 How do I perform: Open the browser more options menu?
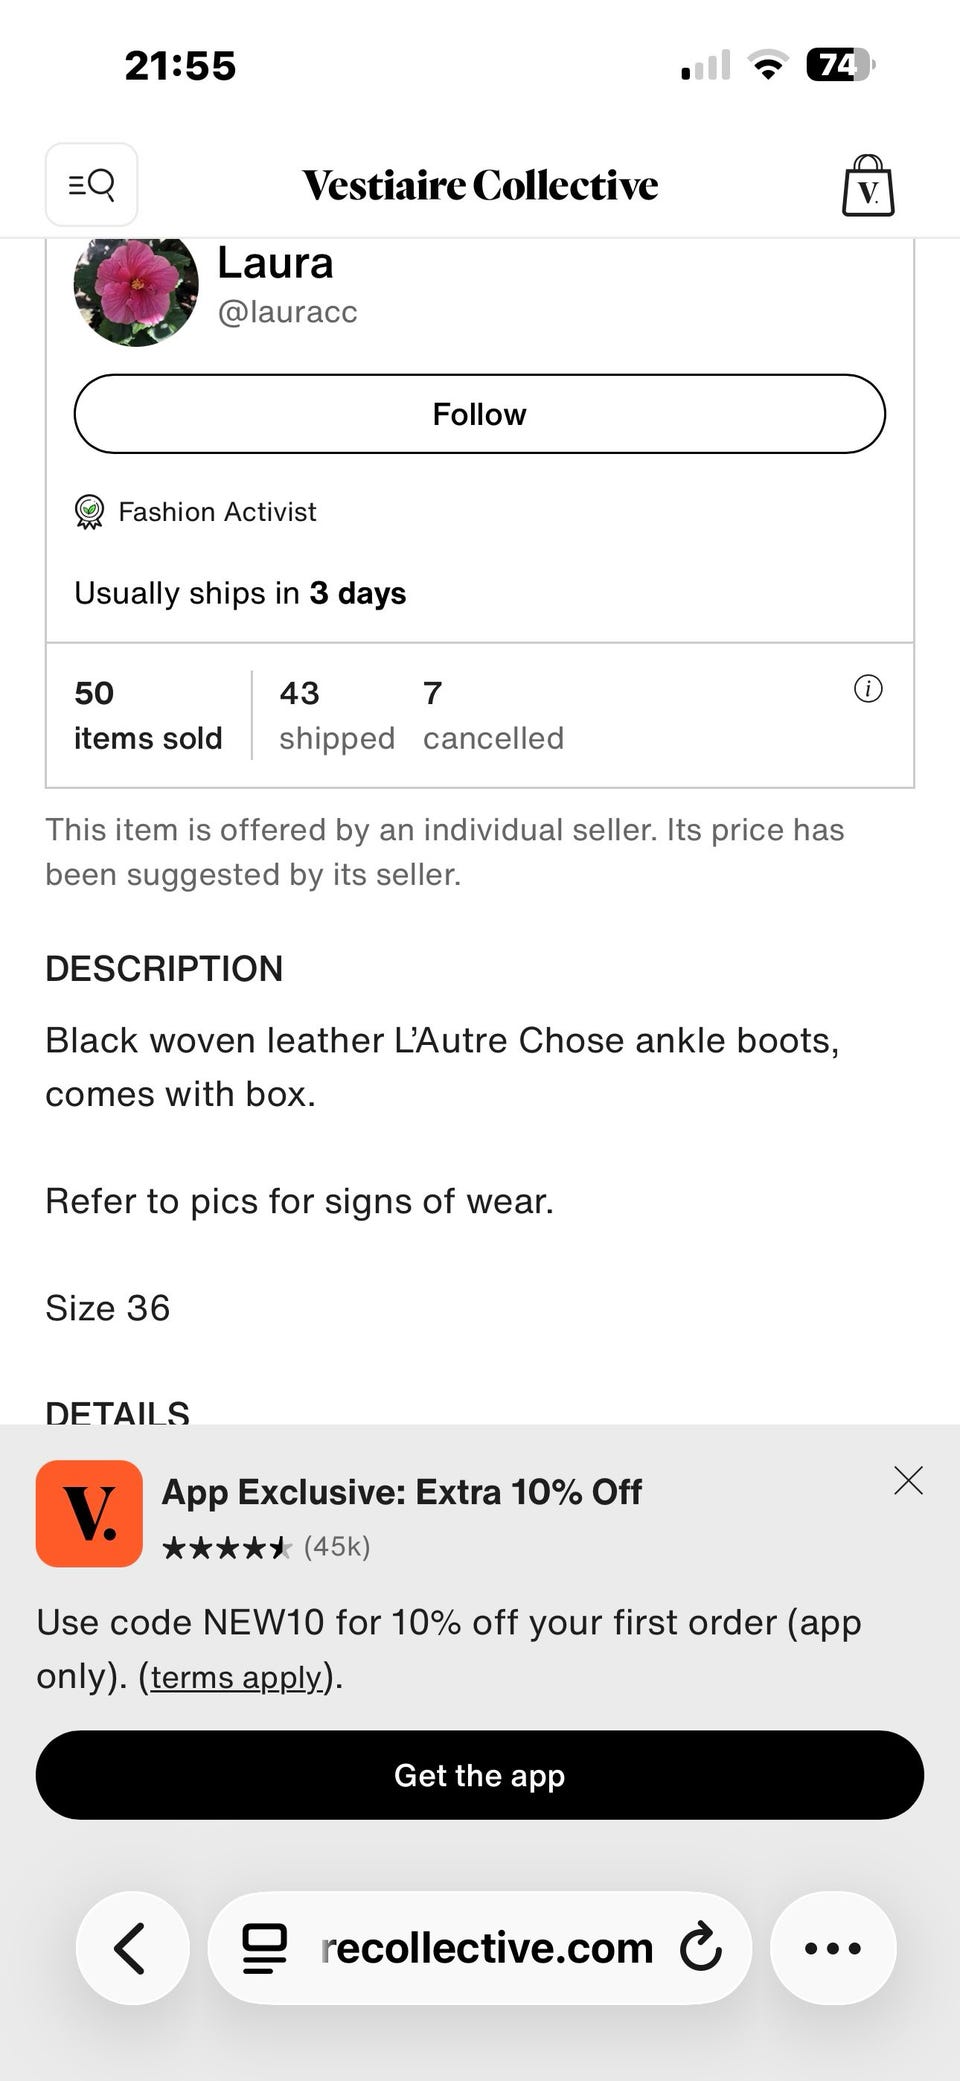click(x=832, y=1948)
